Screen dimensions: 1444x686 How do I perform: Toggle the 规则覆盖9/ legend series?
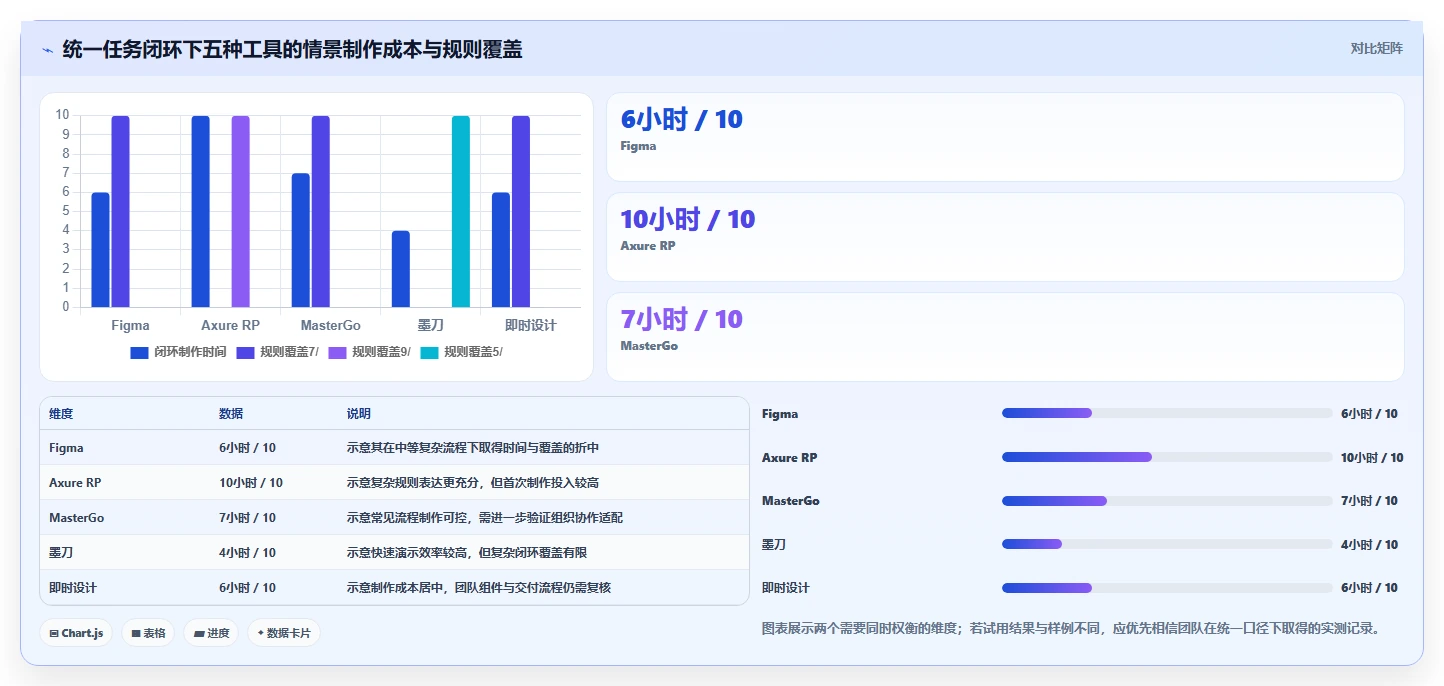click(369, 352)
